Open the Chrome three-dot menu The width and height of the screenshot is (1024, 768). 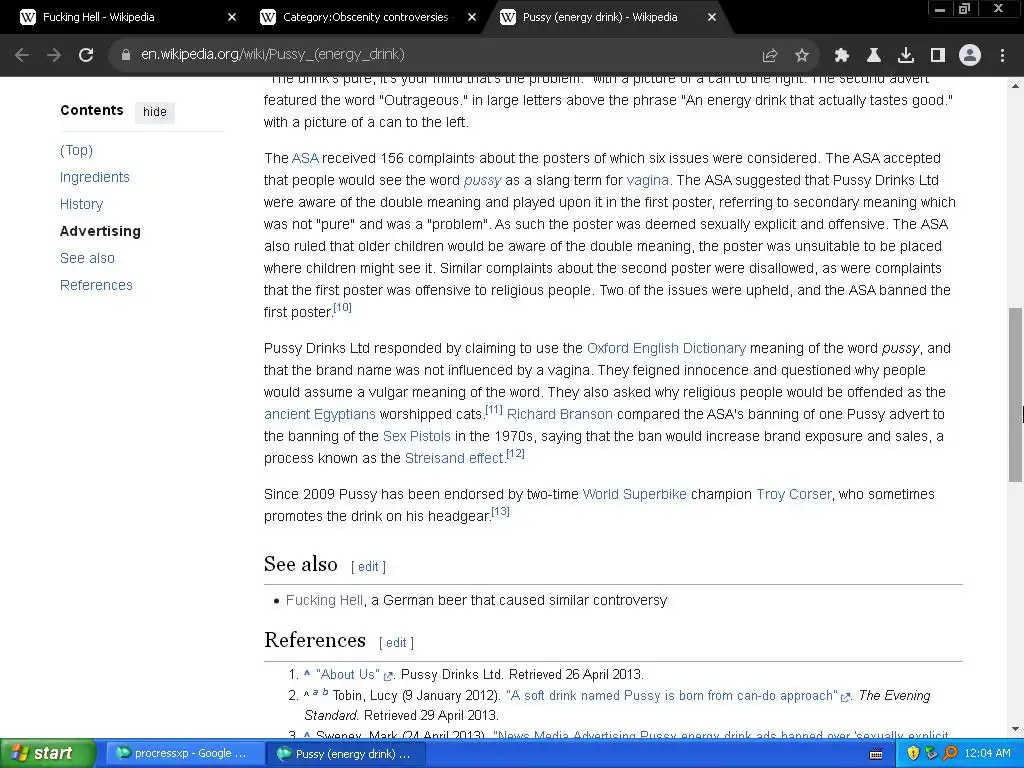1002,55
